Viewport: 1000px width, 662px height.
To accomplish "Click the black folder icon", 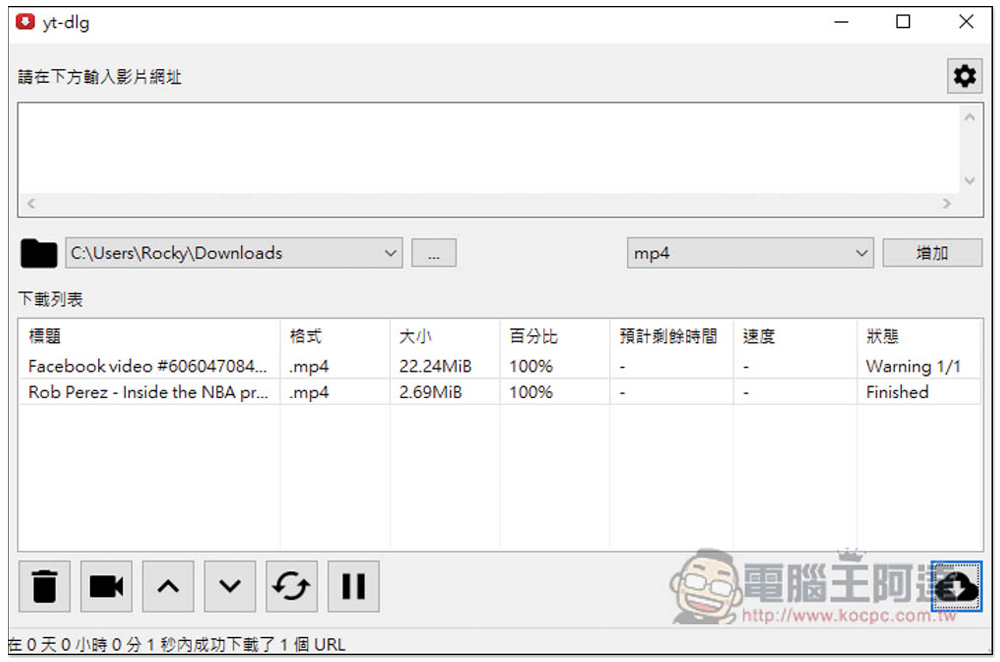I will tap(39, 254).
